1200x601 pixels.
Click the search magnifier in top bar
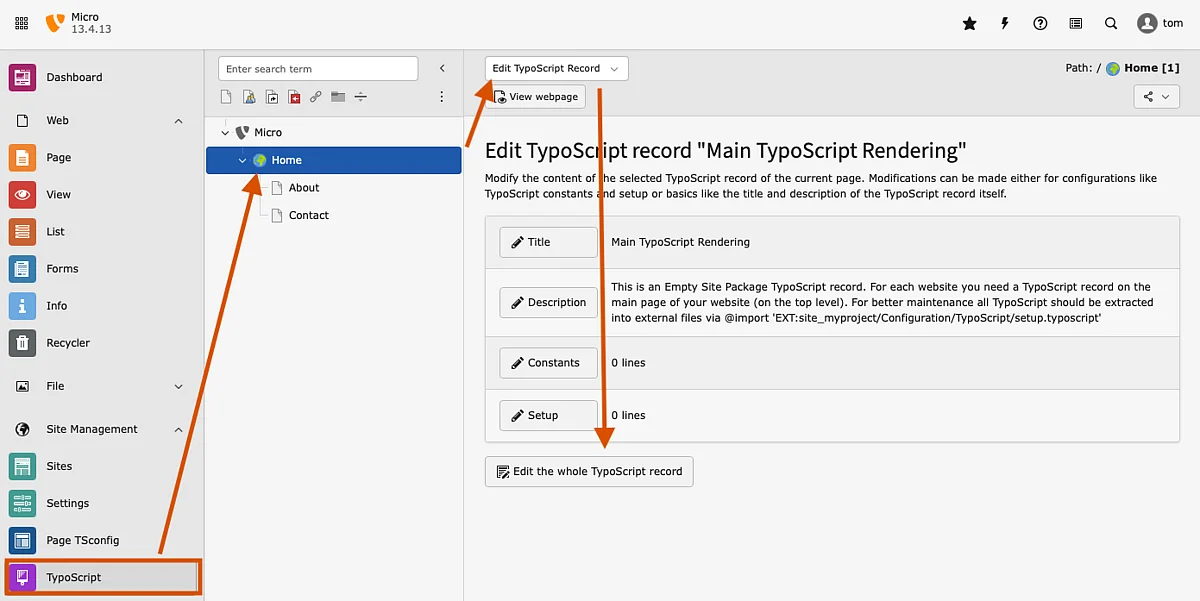(1111, 24)
